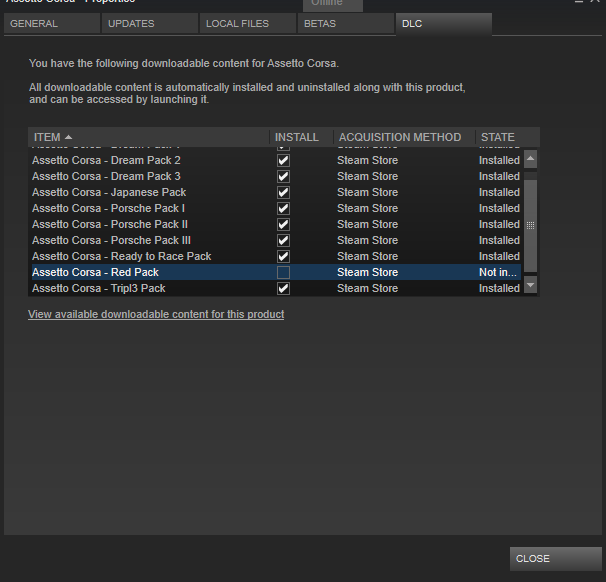
Task: Click the DLC tab
Action: pos(444,24)
